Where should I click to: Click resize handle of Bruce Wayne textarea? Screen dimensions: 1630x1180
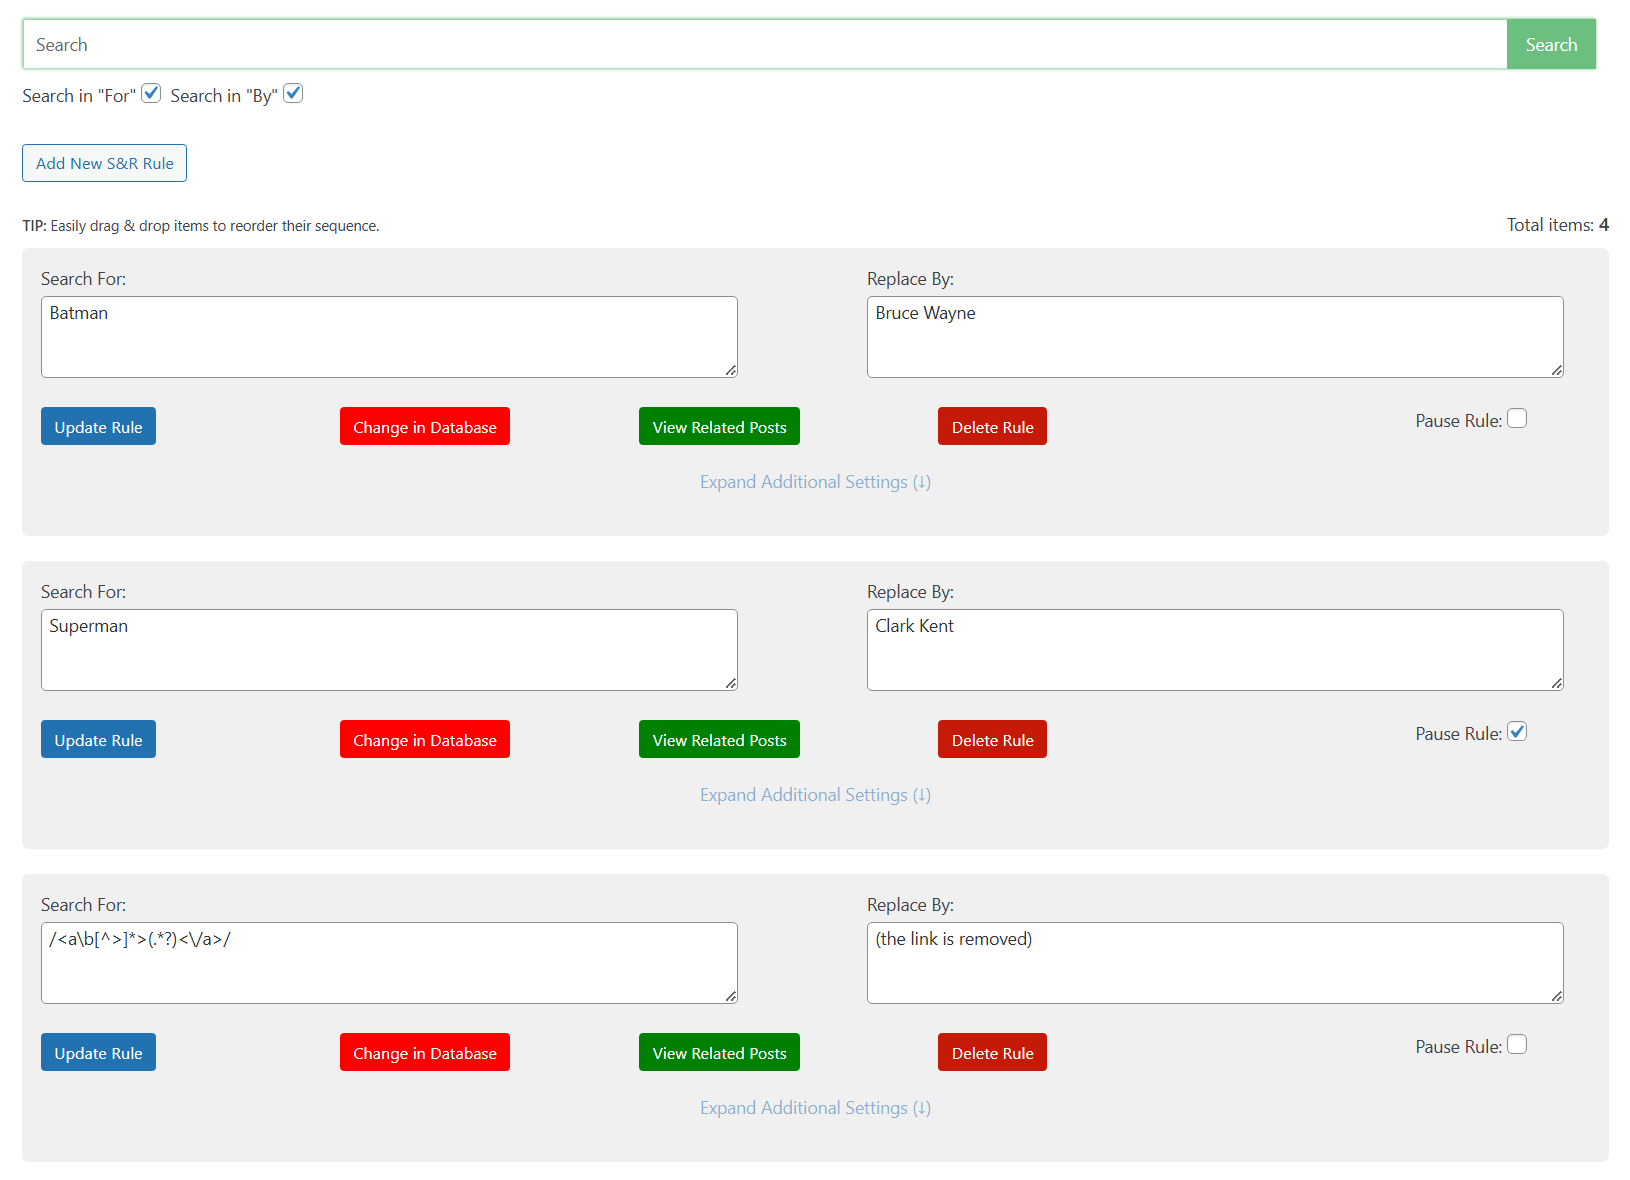1557,371
